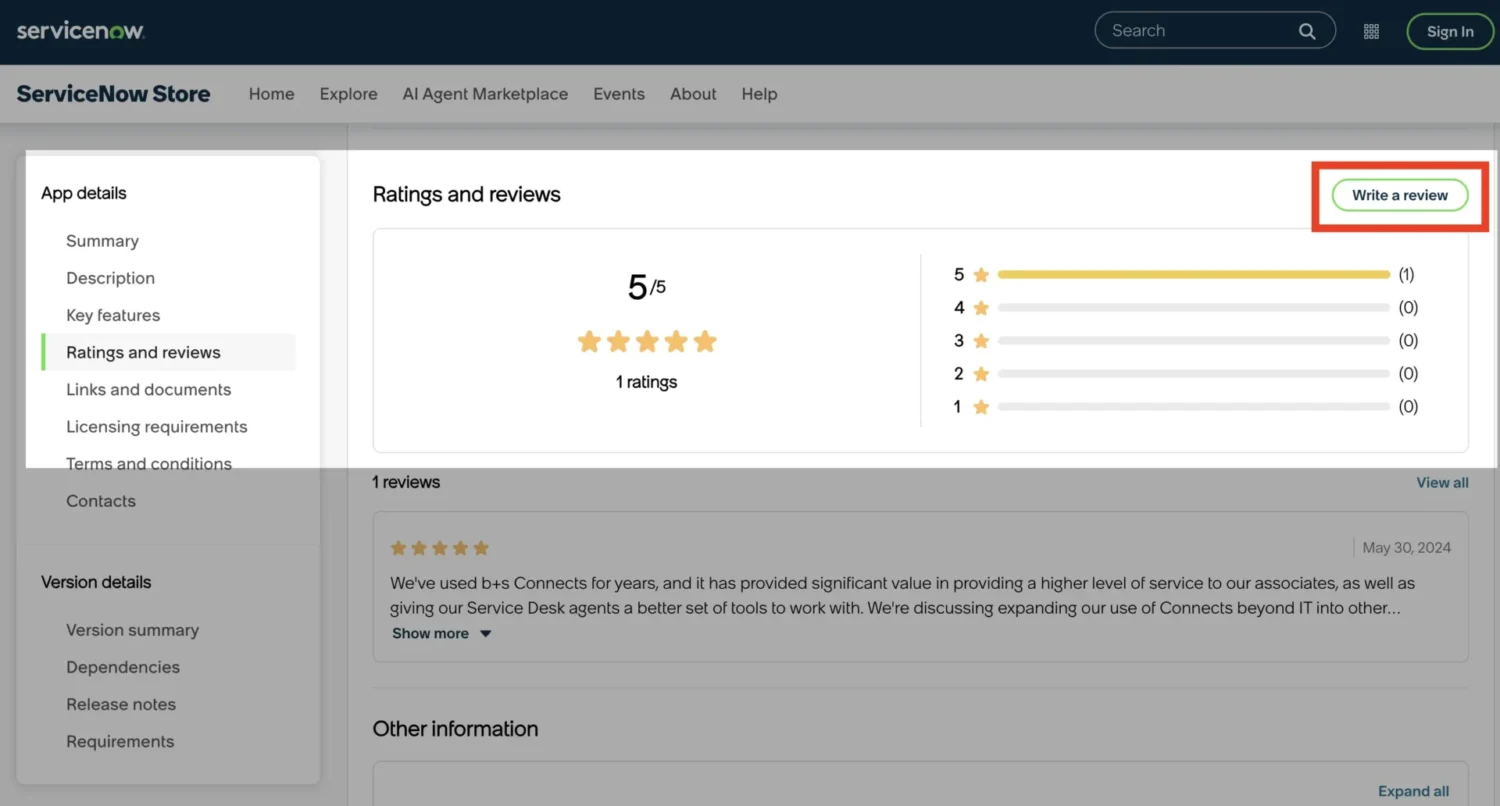Open the apps grid icon
The width and height of the screenshot is (1500, 806).
[x=1371, y=31]
